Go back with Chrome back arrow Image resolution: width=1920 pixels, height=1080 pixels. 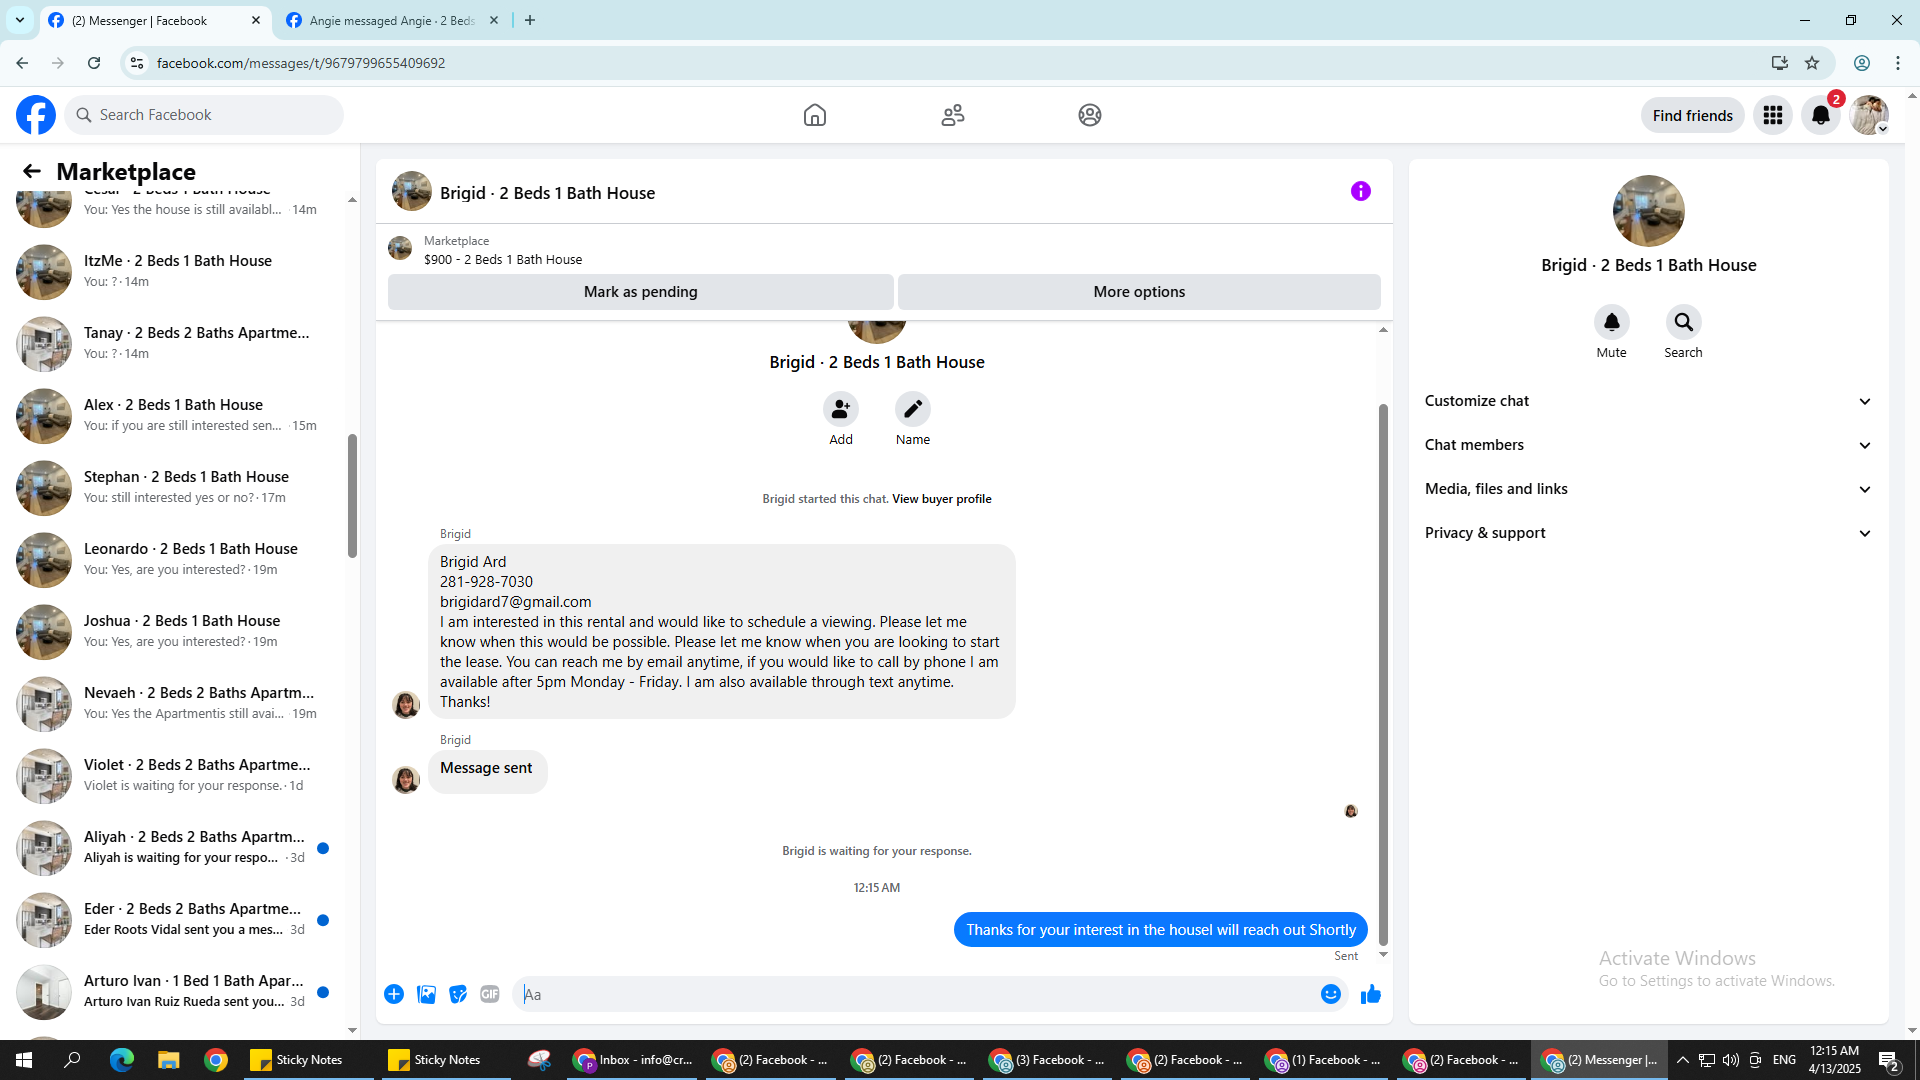coord(22,63)
